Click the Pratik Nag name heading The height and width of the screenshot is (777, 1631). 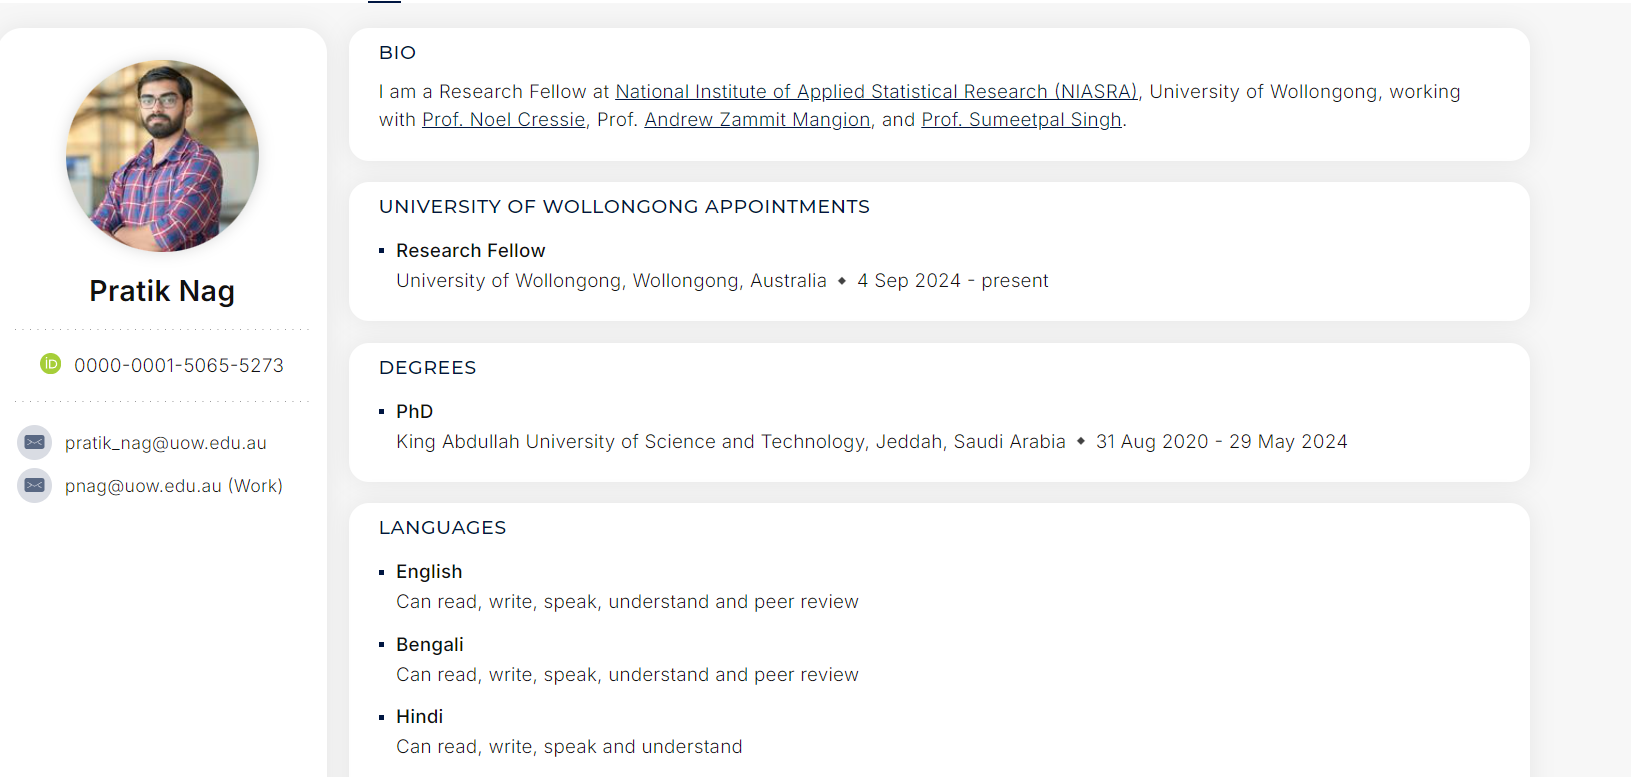click(x=162, y=291)
